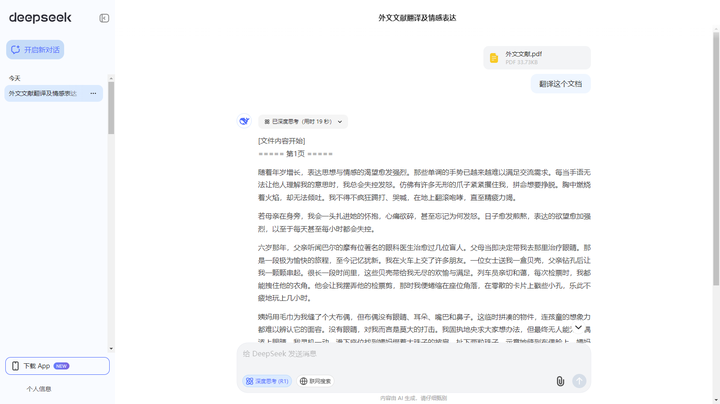720x404 pixels.
Task: Focus the 给 DeepSeek 发送消息 input field
Action: pos(413,354)
